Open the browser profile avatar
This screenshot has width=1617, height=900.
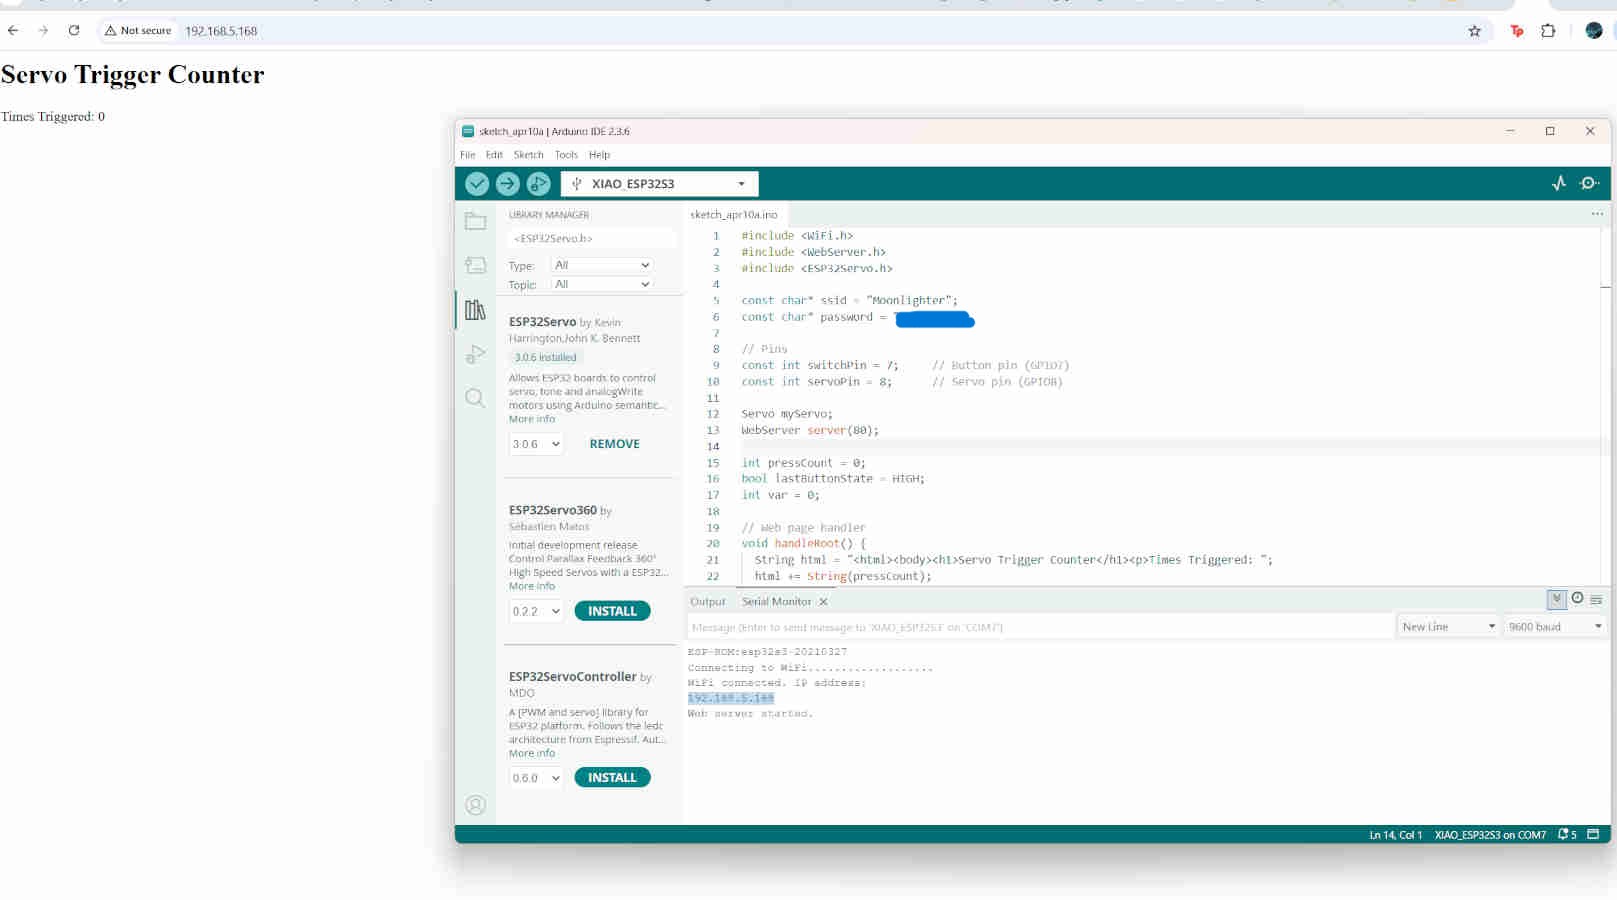(1594, 31)
